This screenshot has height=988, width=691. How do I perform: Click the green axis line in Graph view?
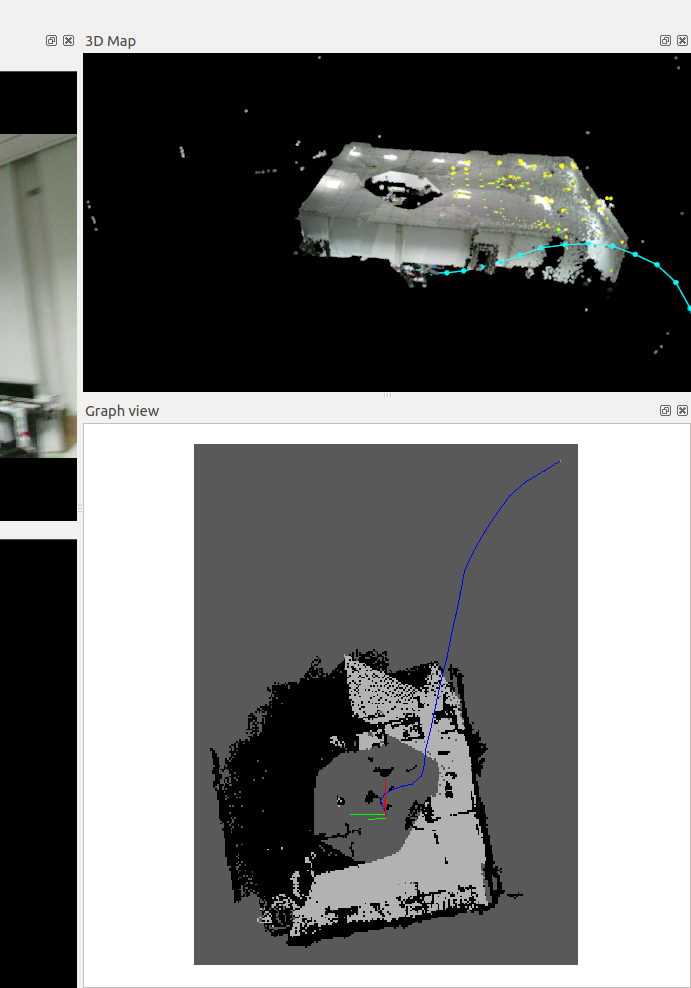[366, 815]
